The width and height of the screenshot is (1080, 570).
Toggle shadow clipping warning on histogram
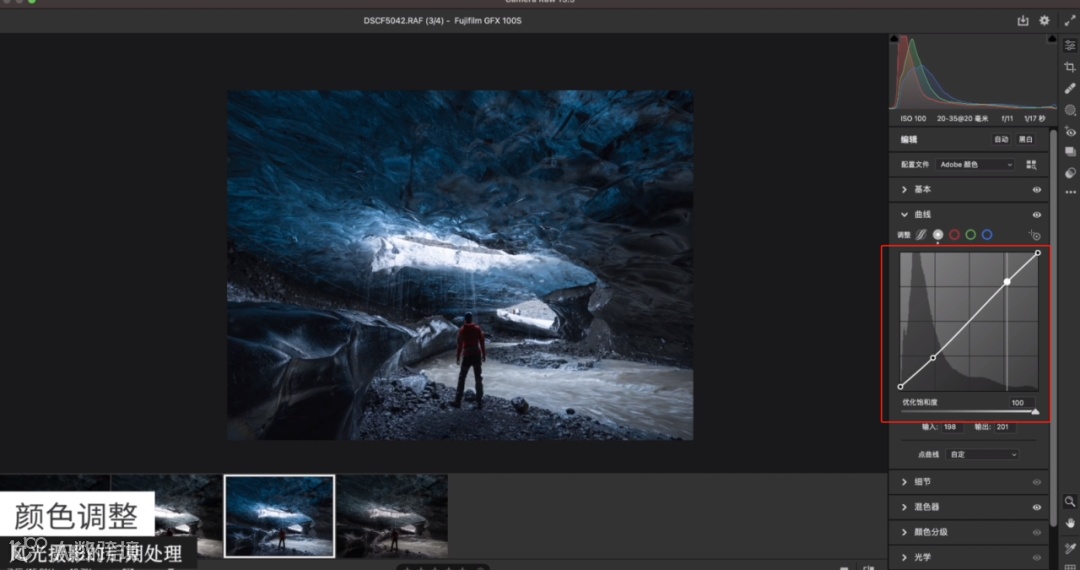click(x=894, y=39)
